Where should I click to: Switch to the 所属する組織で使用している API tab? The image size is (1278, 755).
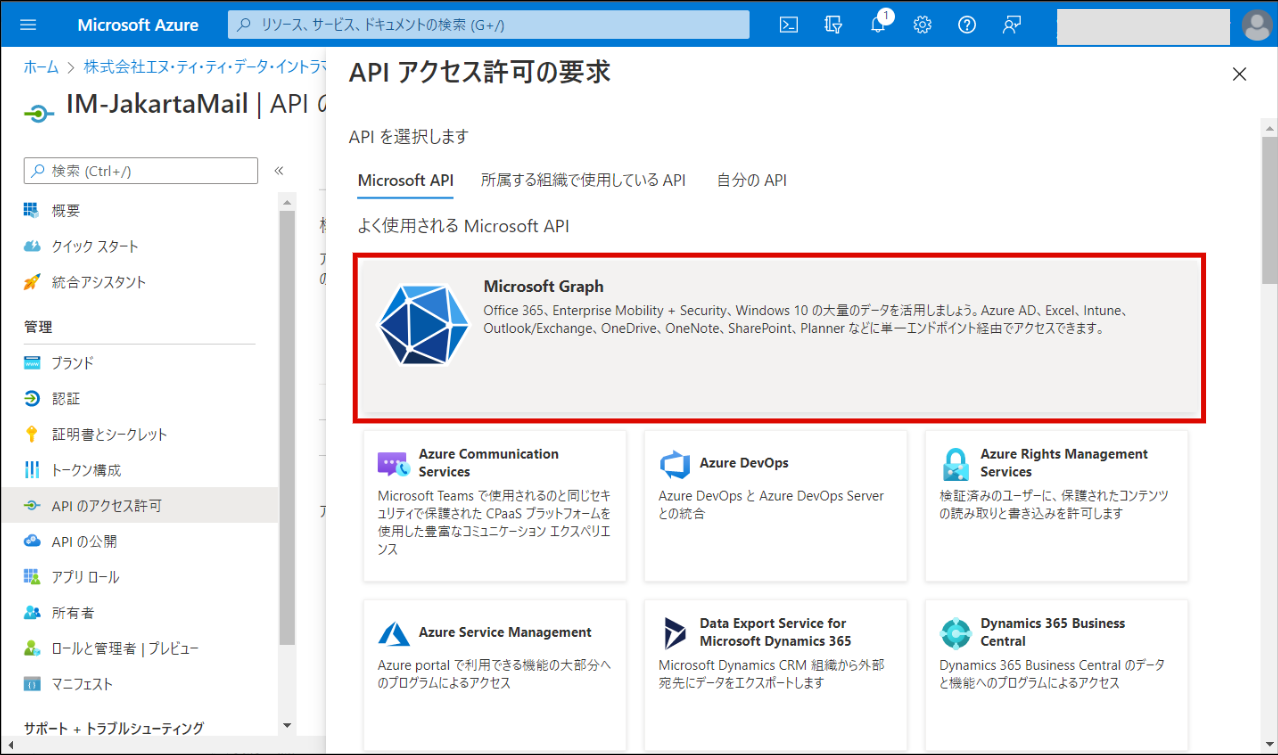point(583,180)
